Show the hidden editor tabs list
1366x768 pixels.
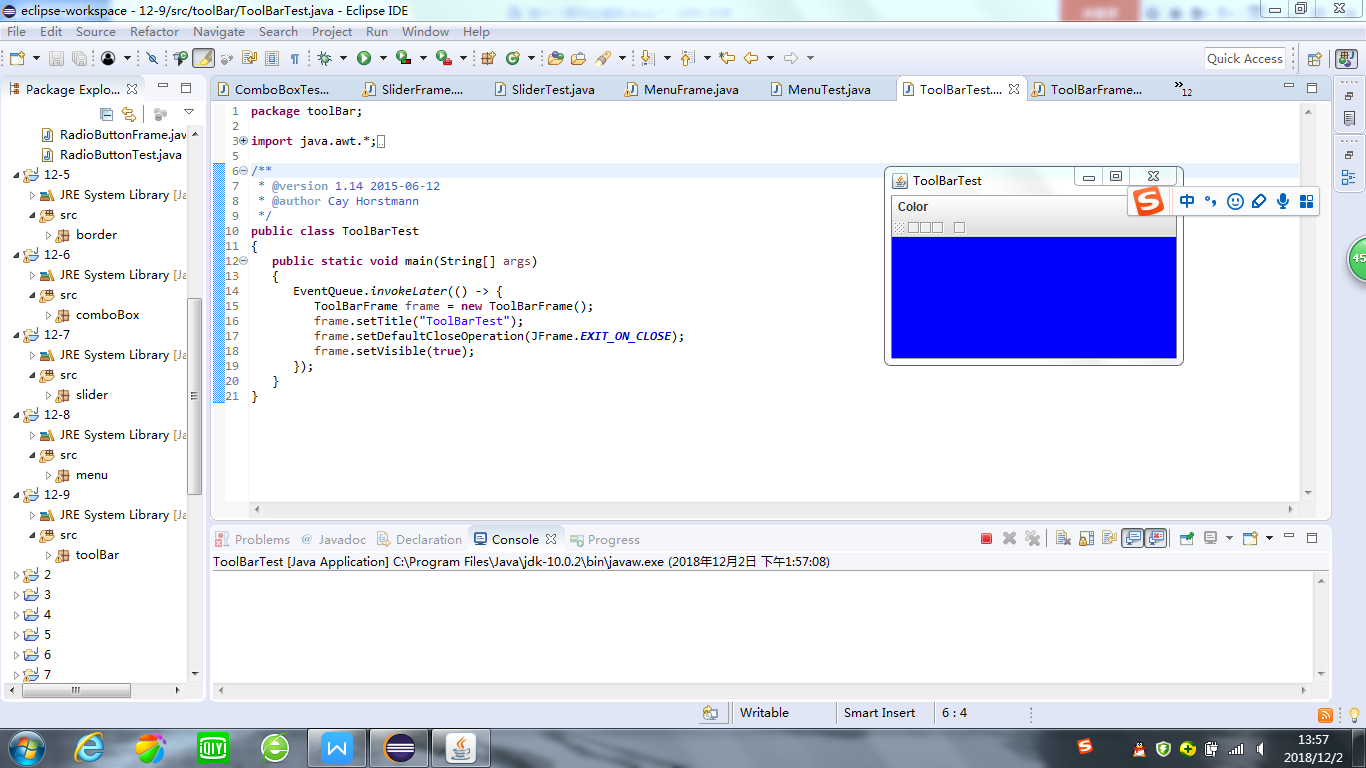(x=1183, y=88)
